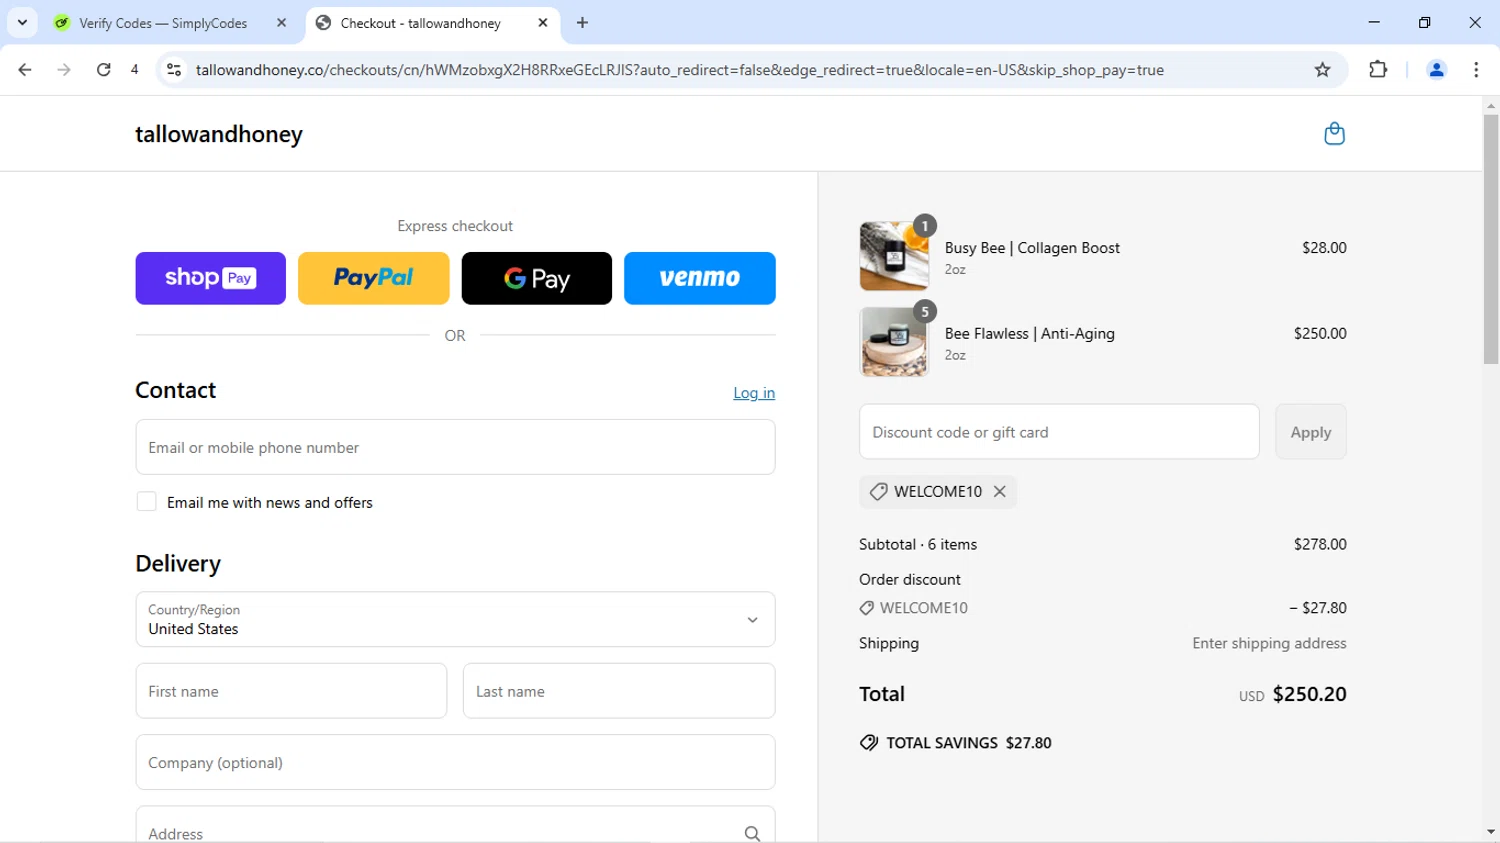Click the Express checkout label
This screenshot has width=1500, height=843.
[x=455, y=226]
